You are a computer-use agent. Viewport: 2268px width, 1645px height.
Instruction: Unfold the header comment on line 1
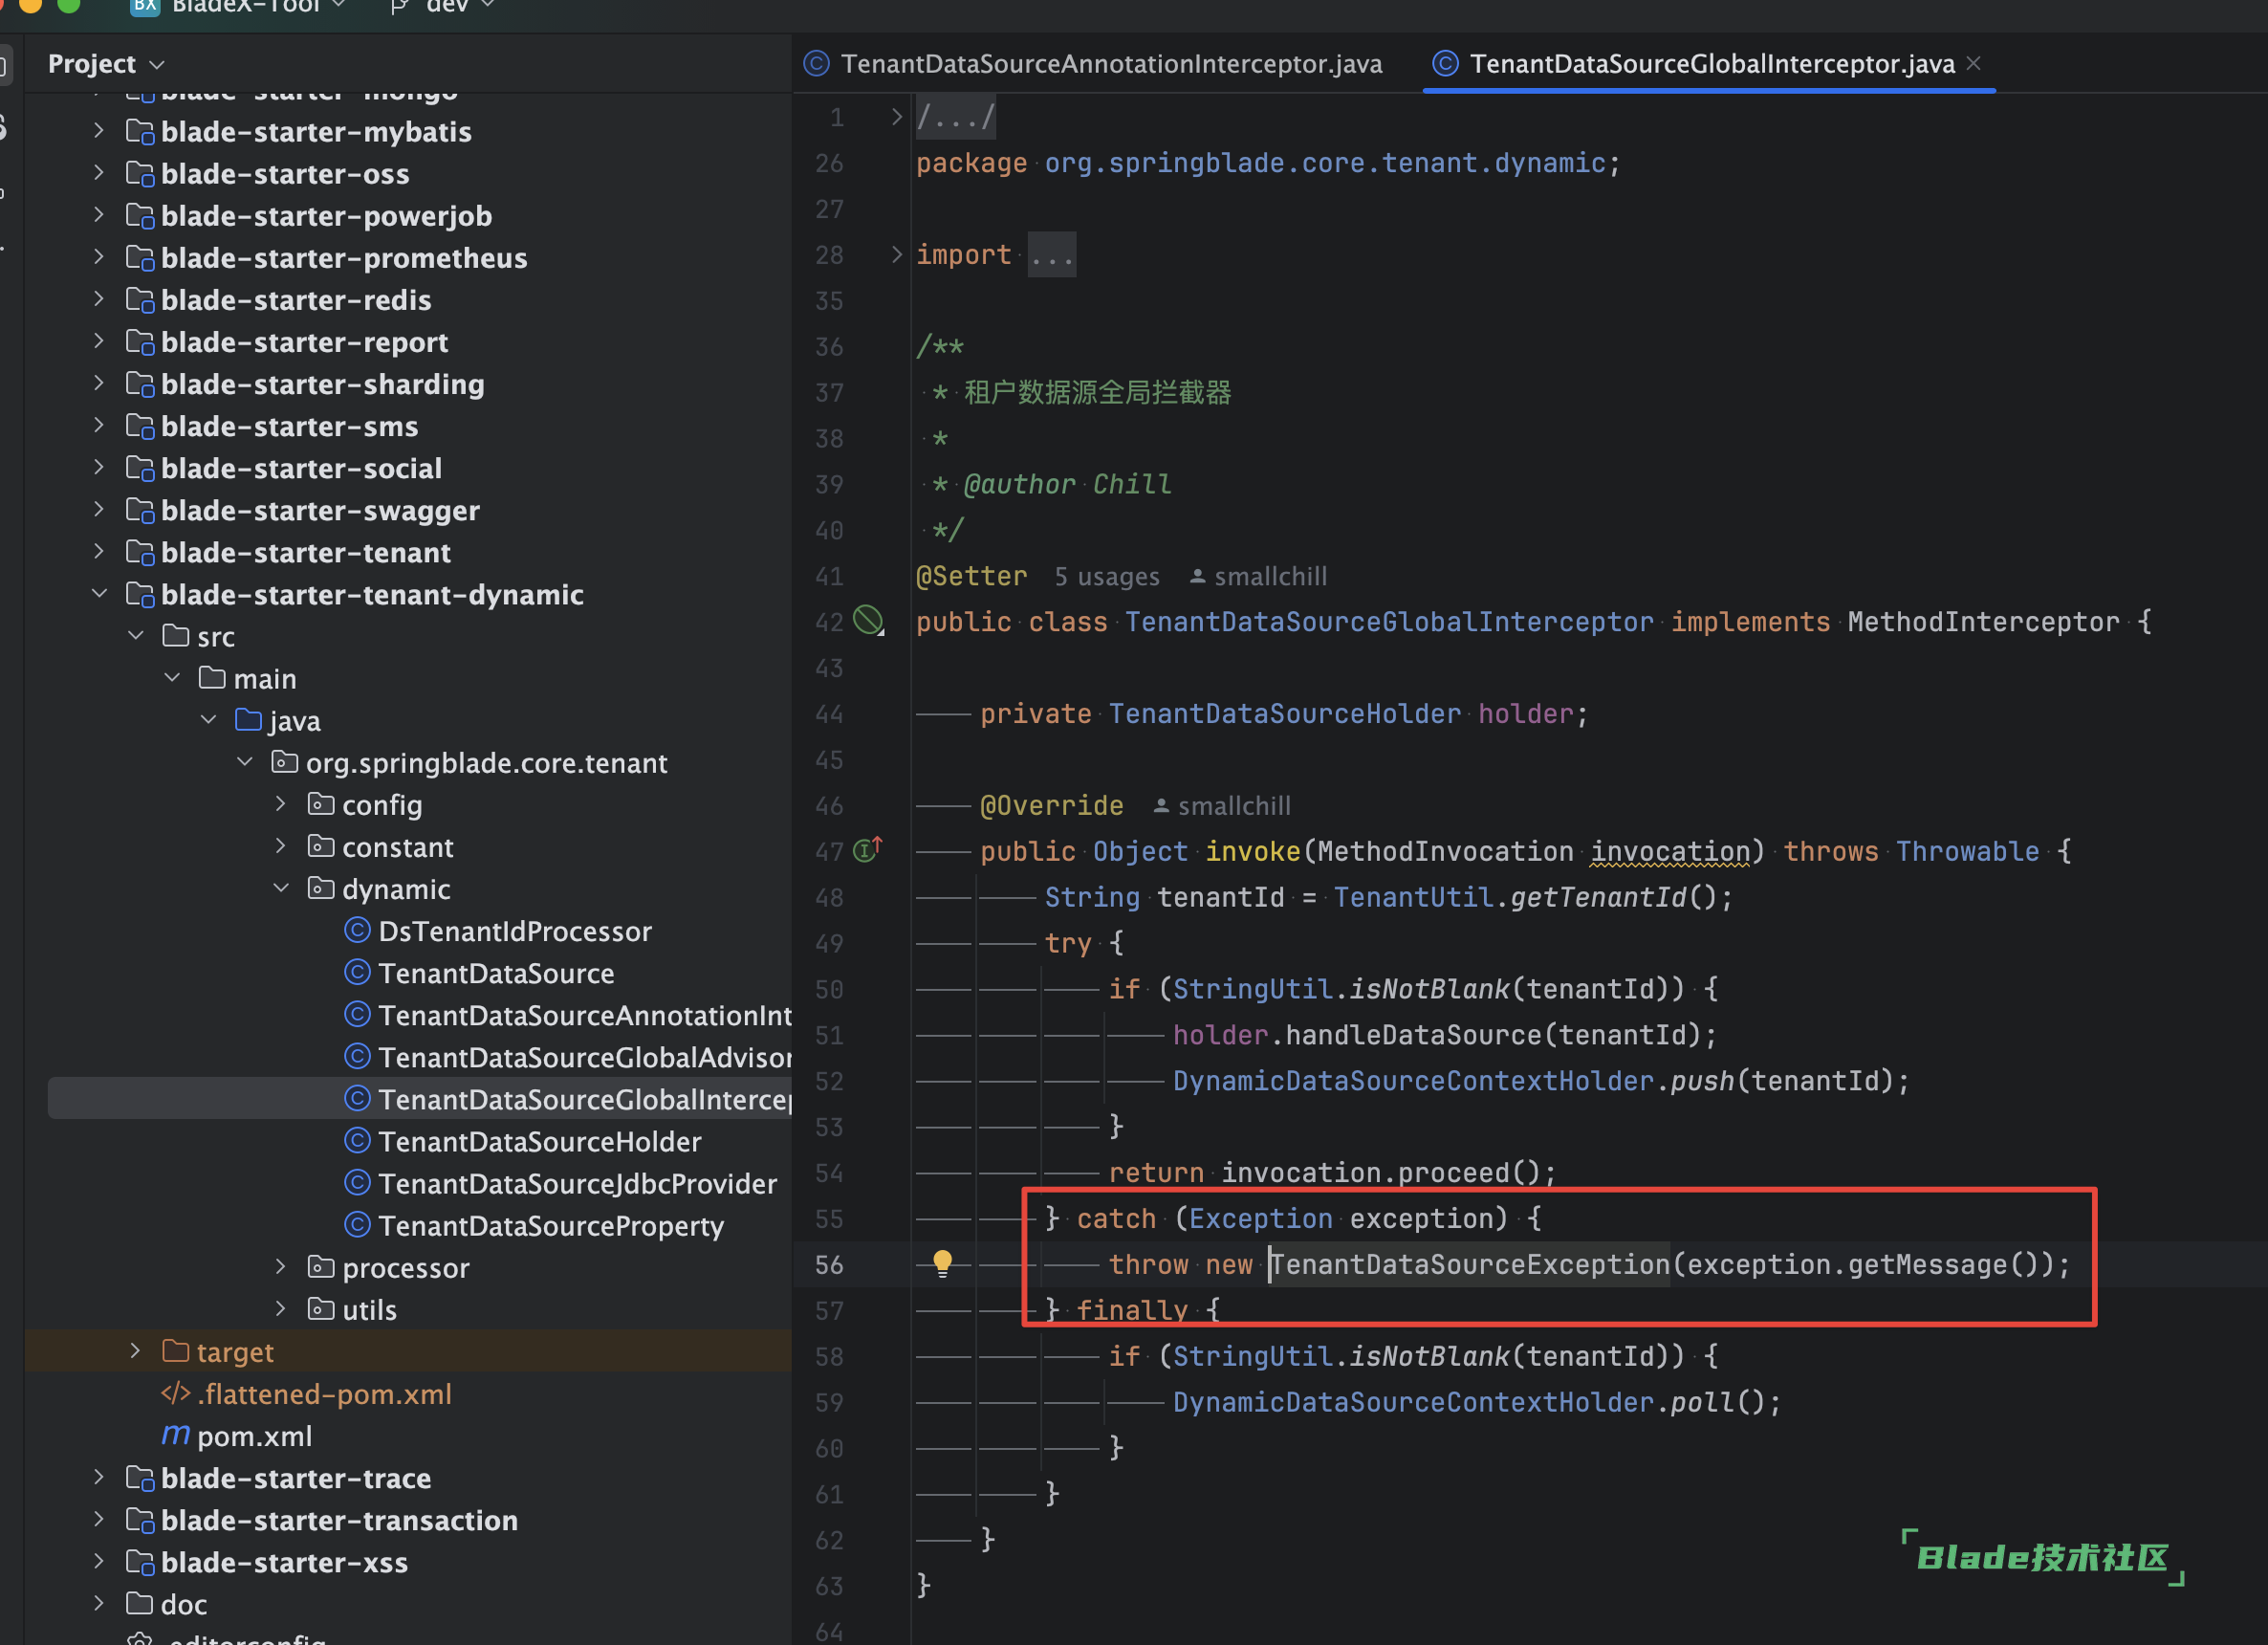point(896,117)
